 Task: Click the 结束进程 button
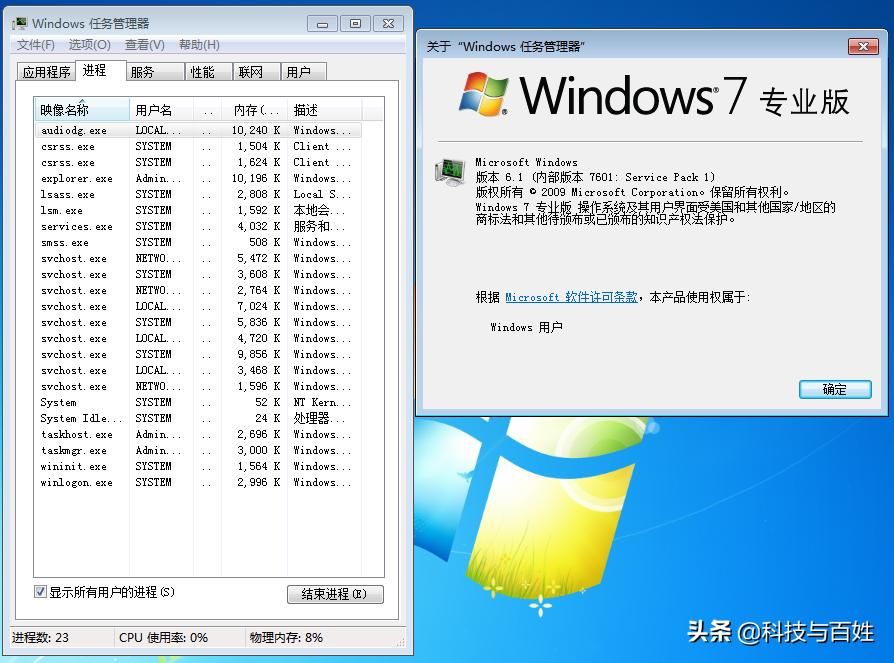tap(334, 594)
